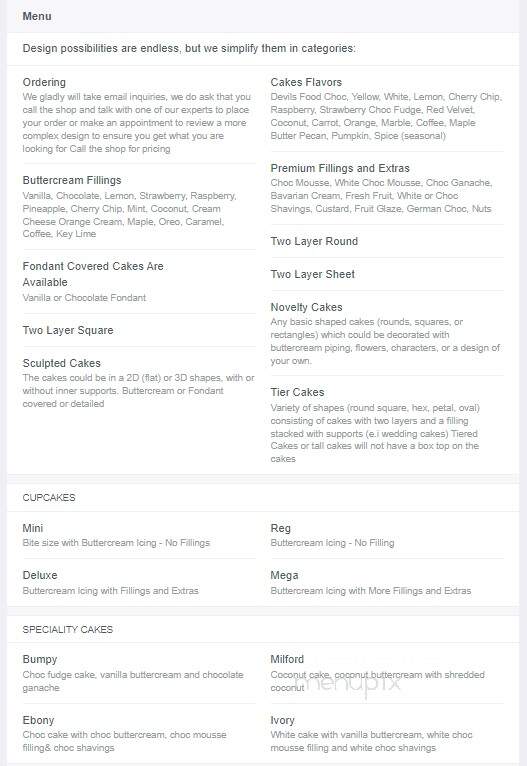Select the Buttercream Fillings heading
The height and width of the screenshot is (766, 527).
[x=72, y=180]
